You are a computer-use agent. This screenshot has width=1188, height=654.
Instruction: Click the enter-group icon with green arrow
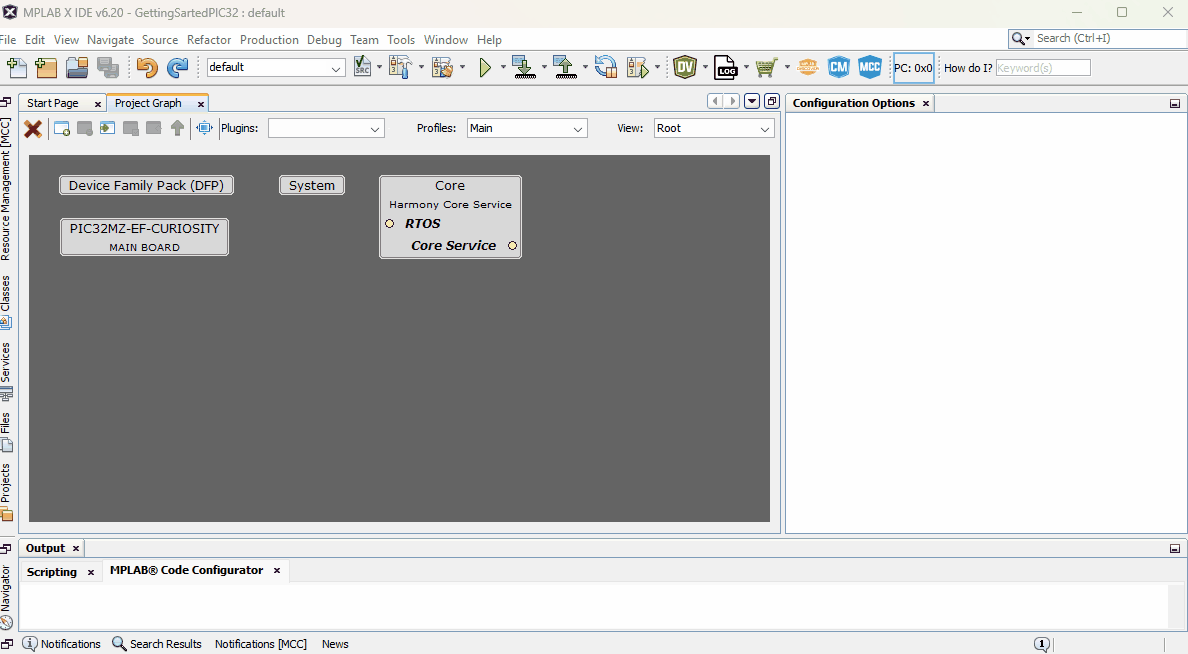pos(108,128)
